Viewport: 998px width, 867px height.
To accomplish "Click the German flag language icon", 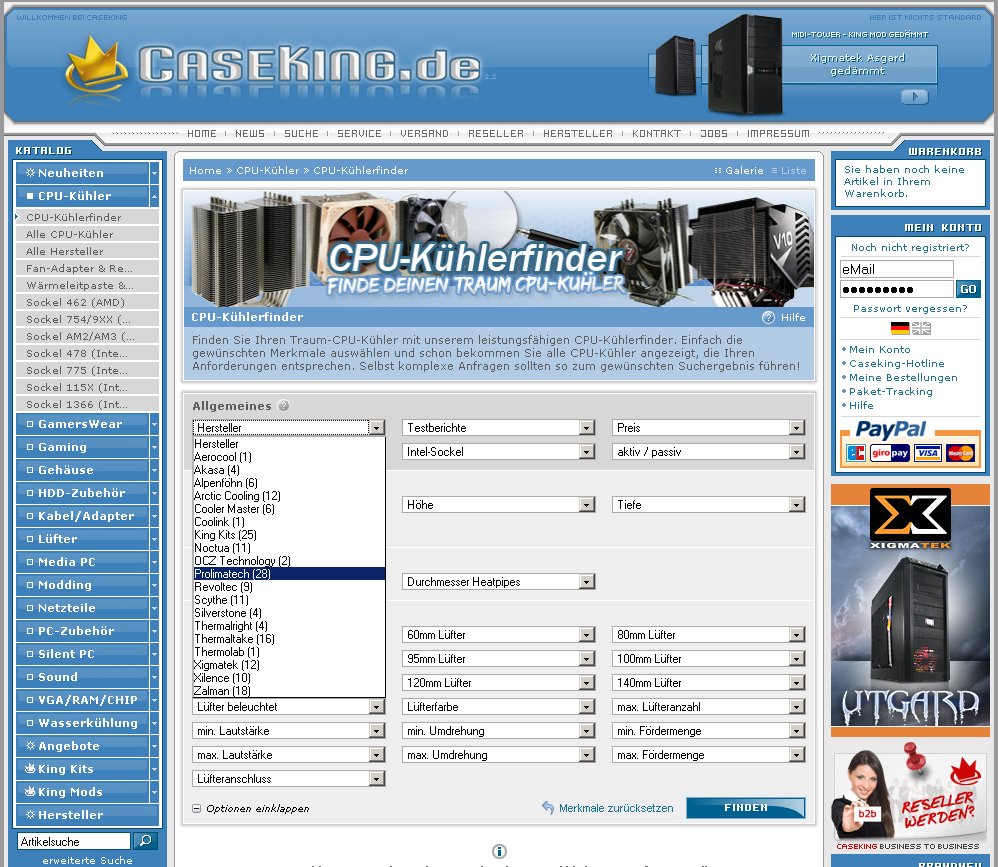I will point(900,328).
